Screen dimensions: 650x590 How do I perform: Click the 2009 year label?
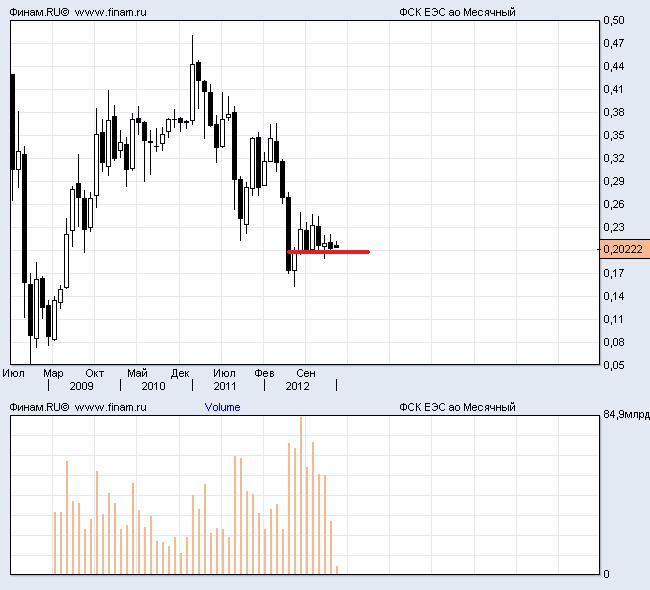(x=81, y=386)
